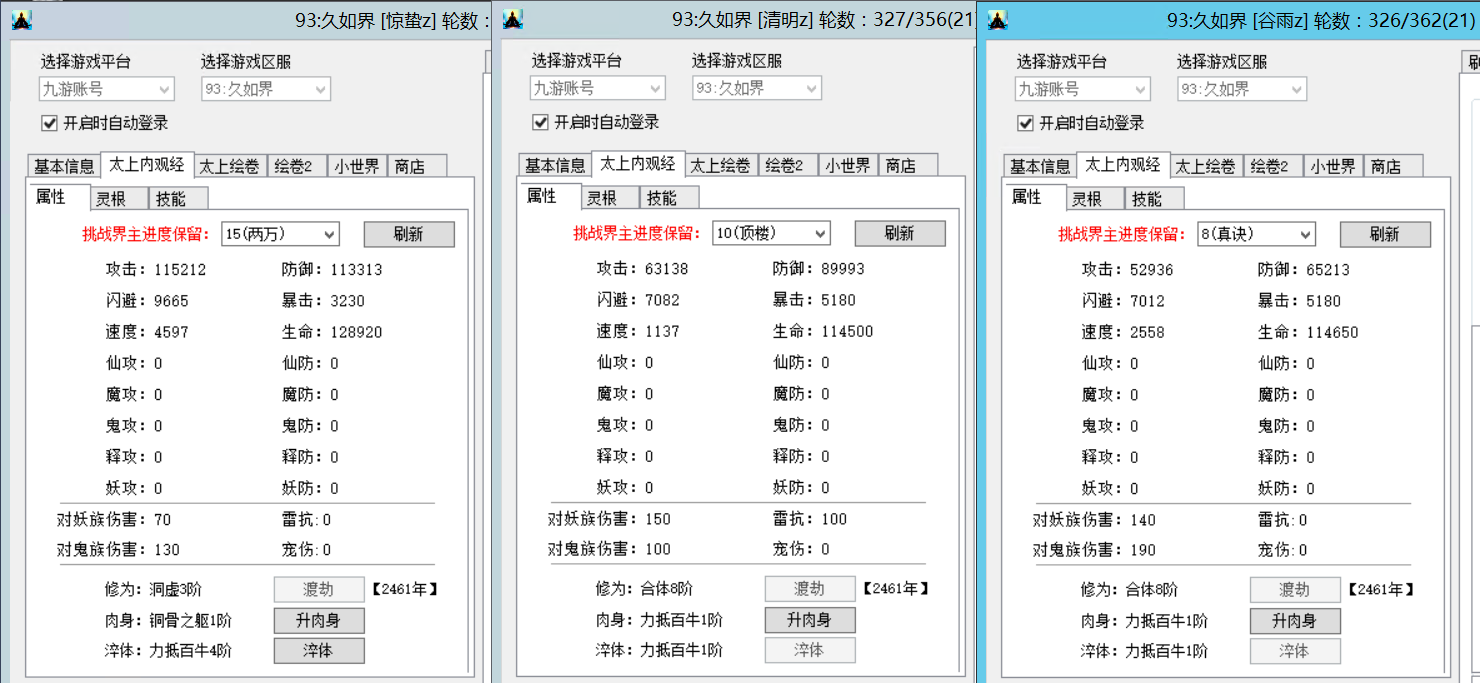
Task: Open 九游账号 platform dropdown in 谷雨z window
Action: (x=1083, y=89)
